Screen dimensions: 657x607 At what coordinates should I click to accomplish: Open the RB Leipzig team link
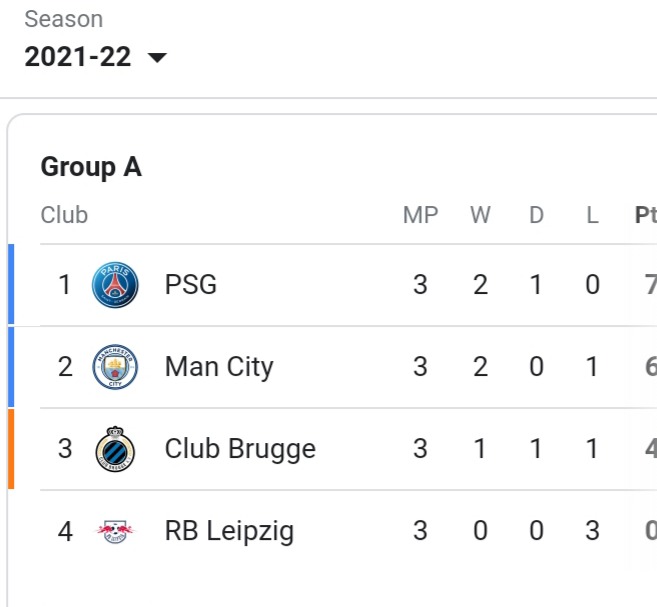(x=229, y=531)
